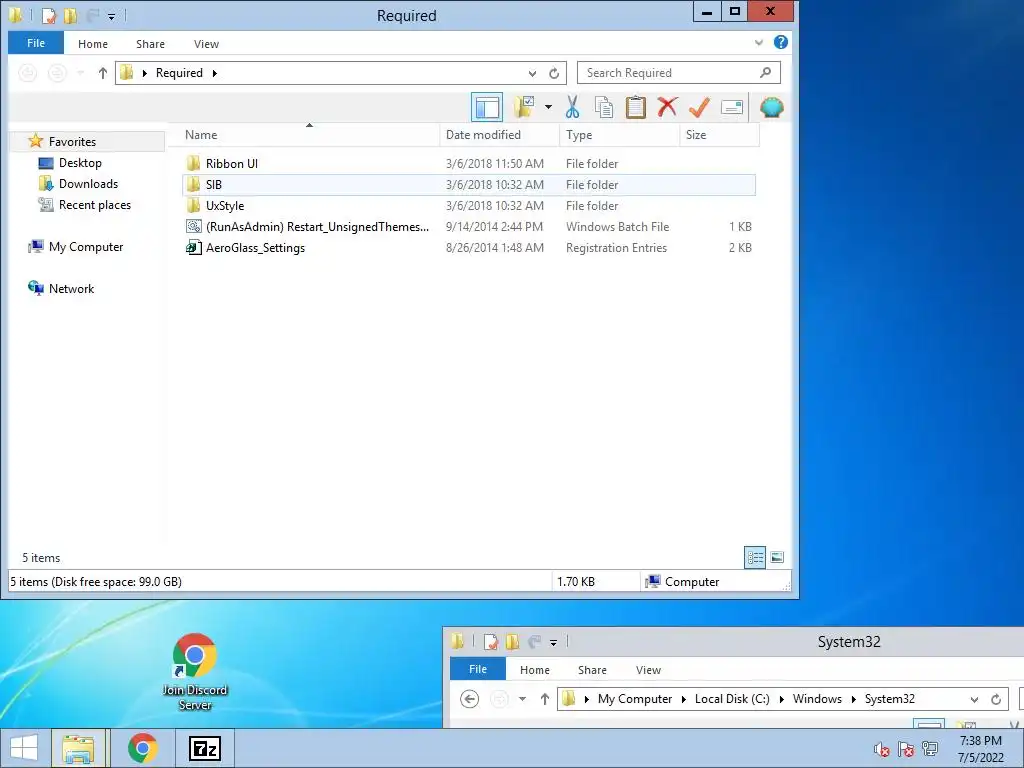The width and height of the screenshot is (1024, 768).
Task: Click the Properties quick access icon in the Required title bar
Action: [x=48, y=15]
